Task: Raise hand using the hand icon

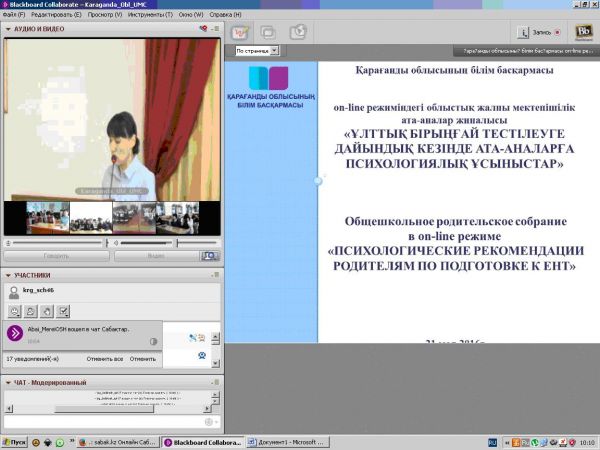Action: click(47, 311)
